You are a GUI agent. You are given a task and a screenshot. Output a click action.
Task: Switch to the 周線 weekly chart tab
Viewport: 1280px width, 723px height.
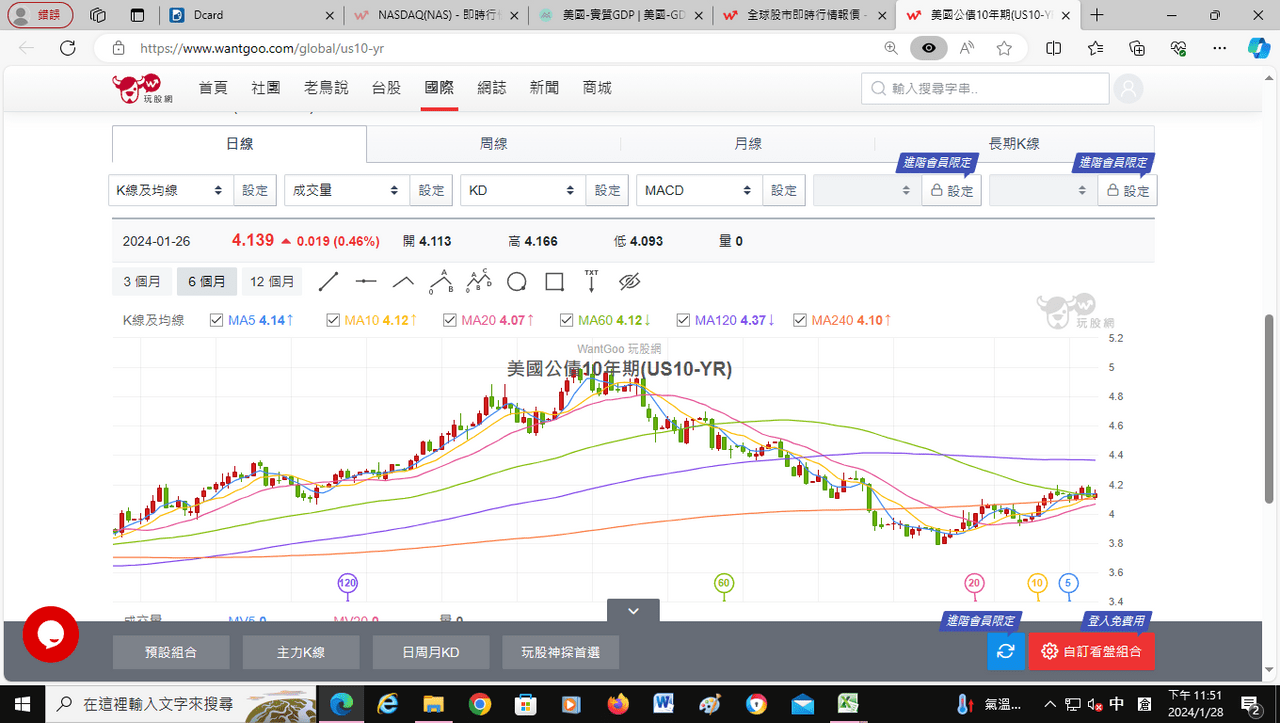(494, 144)
